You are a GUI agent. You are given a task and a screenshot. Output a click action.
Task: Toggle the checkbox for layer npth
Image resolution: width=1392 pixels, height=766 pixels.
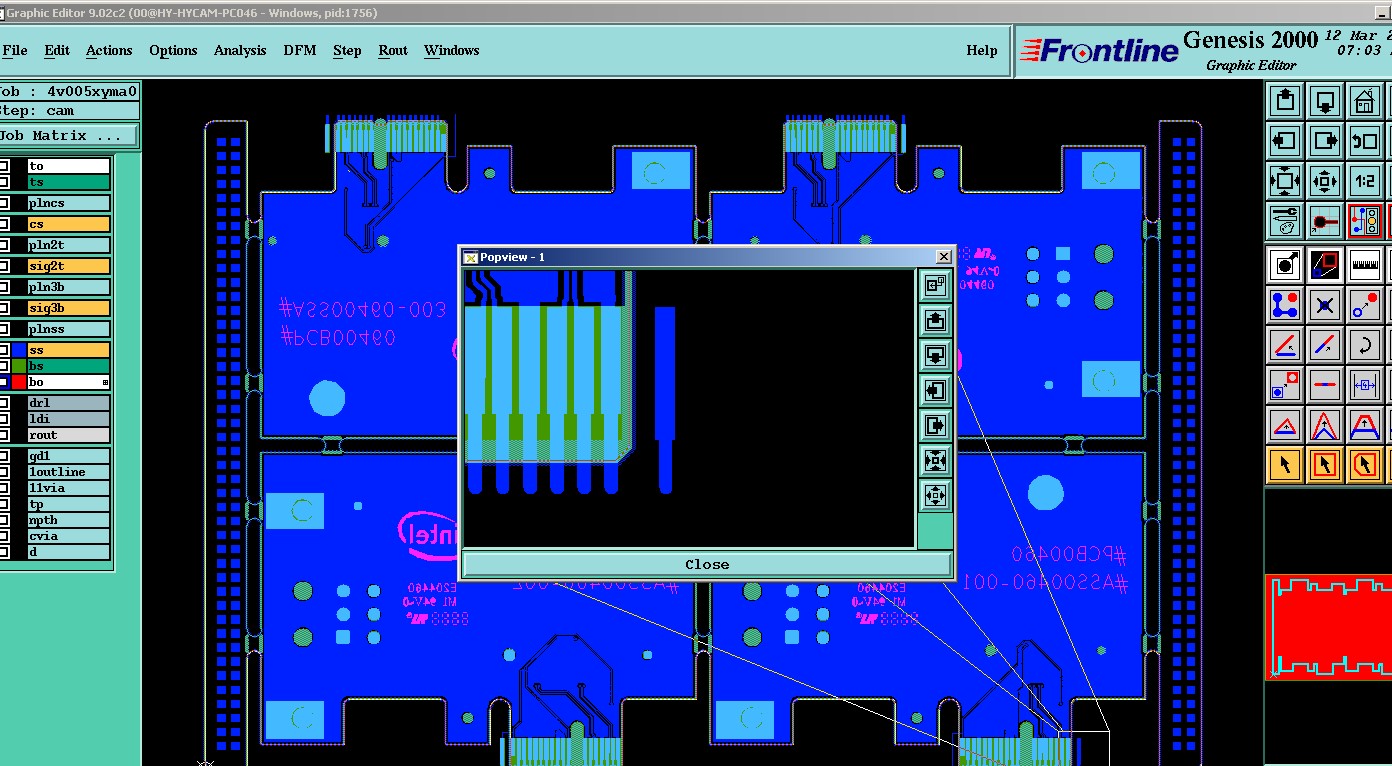[x=4, y=520]
